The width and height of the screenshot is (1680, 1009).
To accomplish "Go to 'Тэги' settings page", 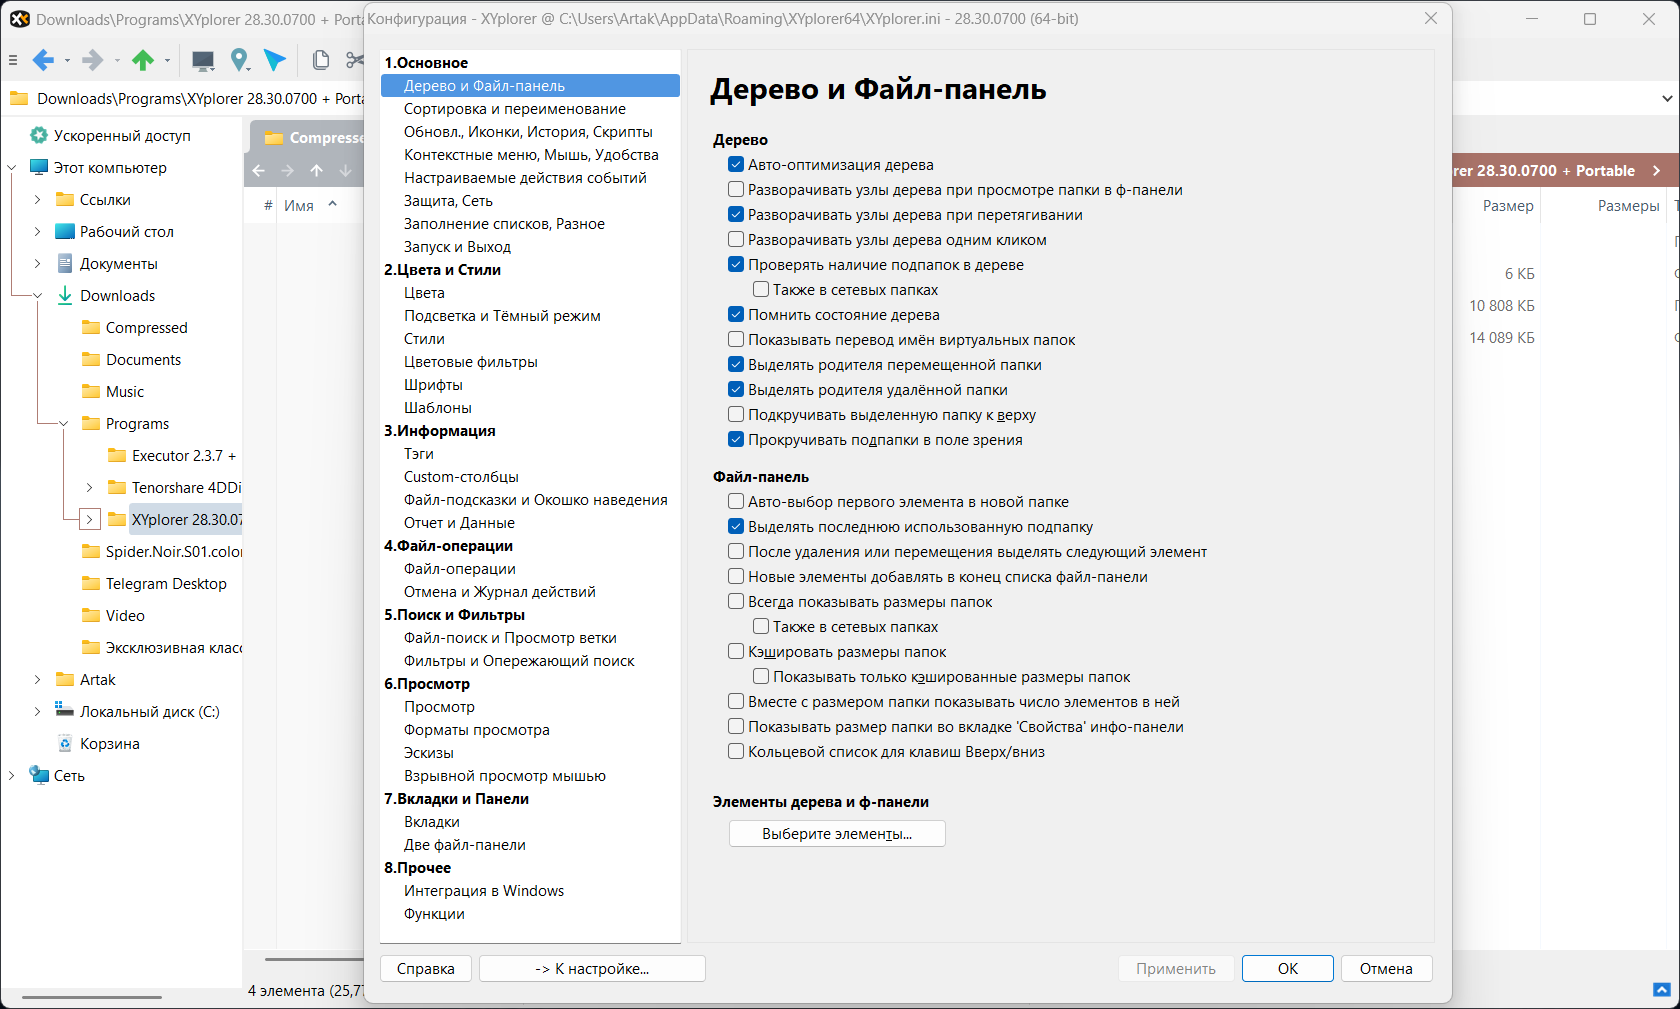I will point(419,454).
